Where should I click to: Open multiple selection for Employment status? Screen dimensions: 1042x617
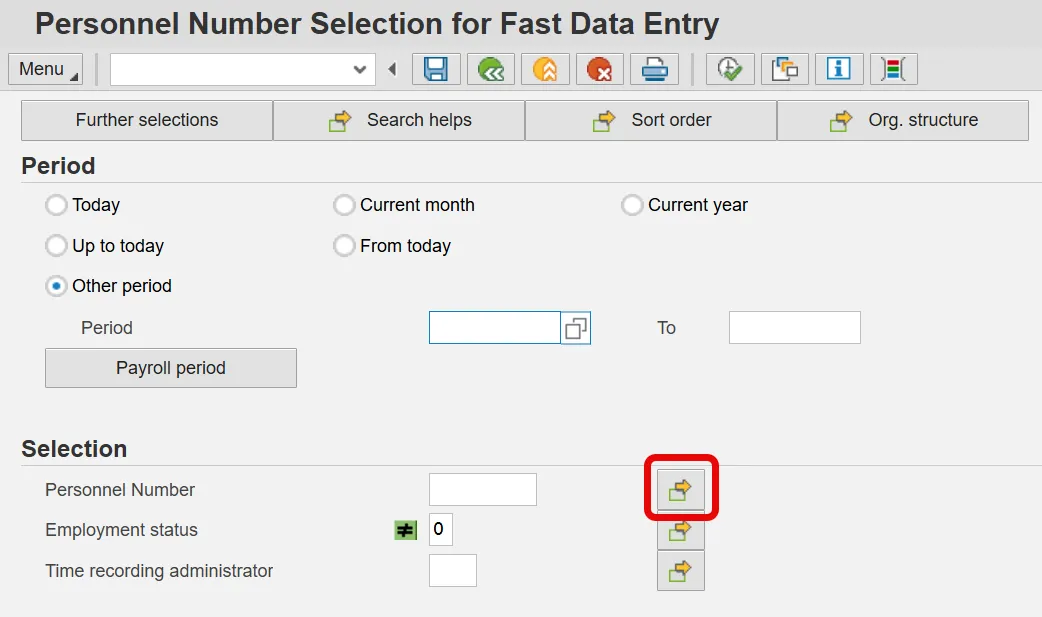coord(681,530)
